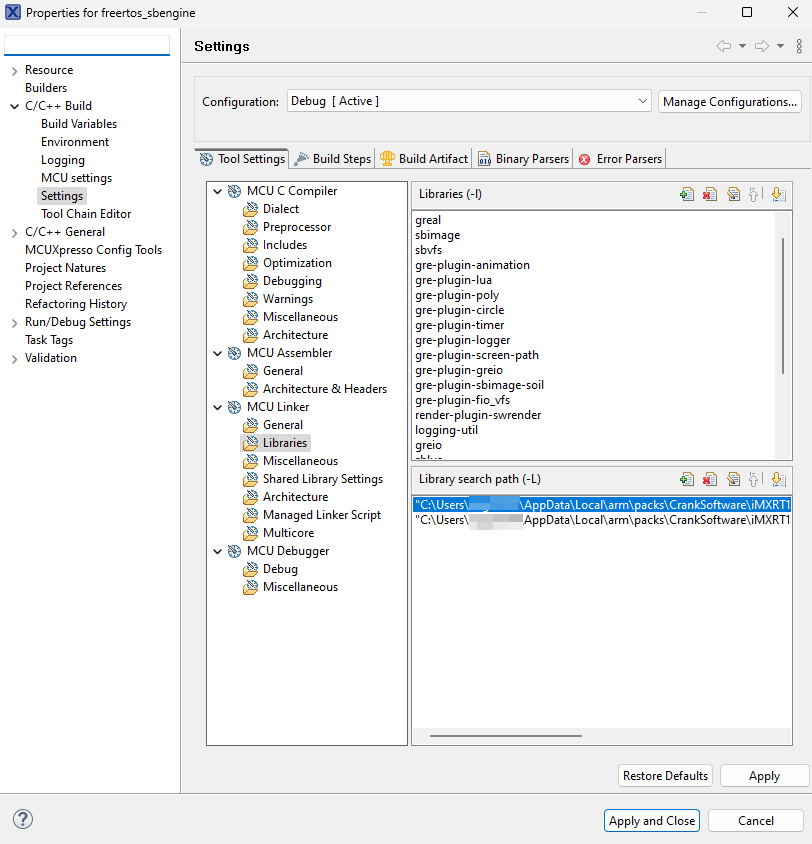Screen dimensions: 812x844
Task: Edit the selected library search path entry
Action: point(733,479)
